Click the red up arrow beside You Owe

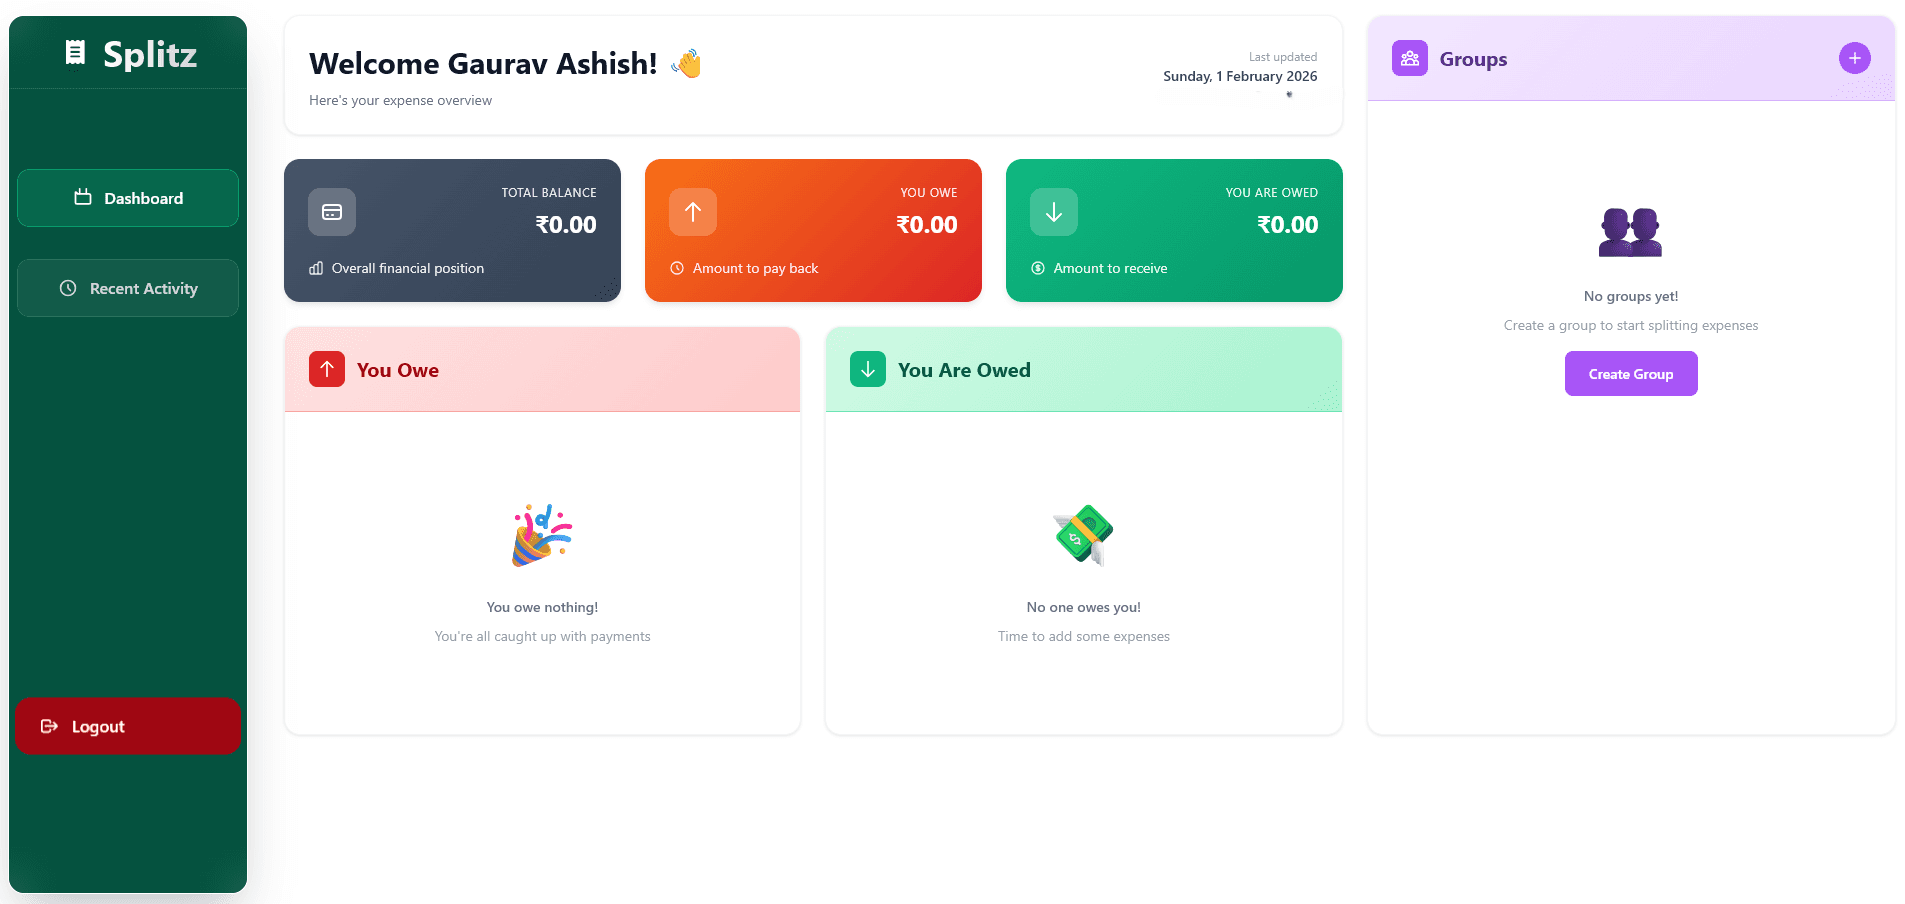(327, 369)
